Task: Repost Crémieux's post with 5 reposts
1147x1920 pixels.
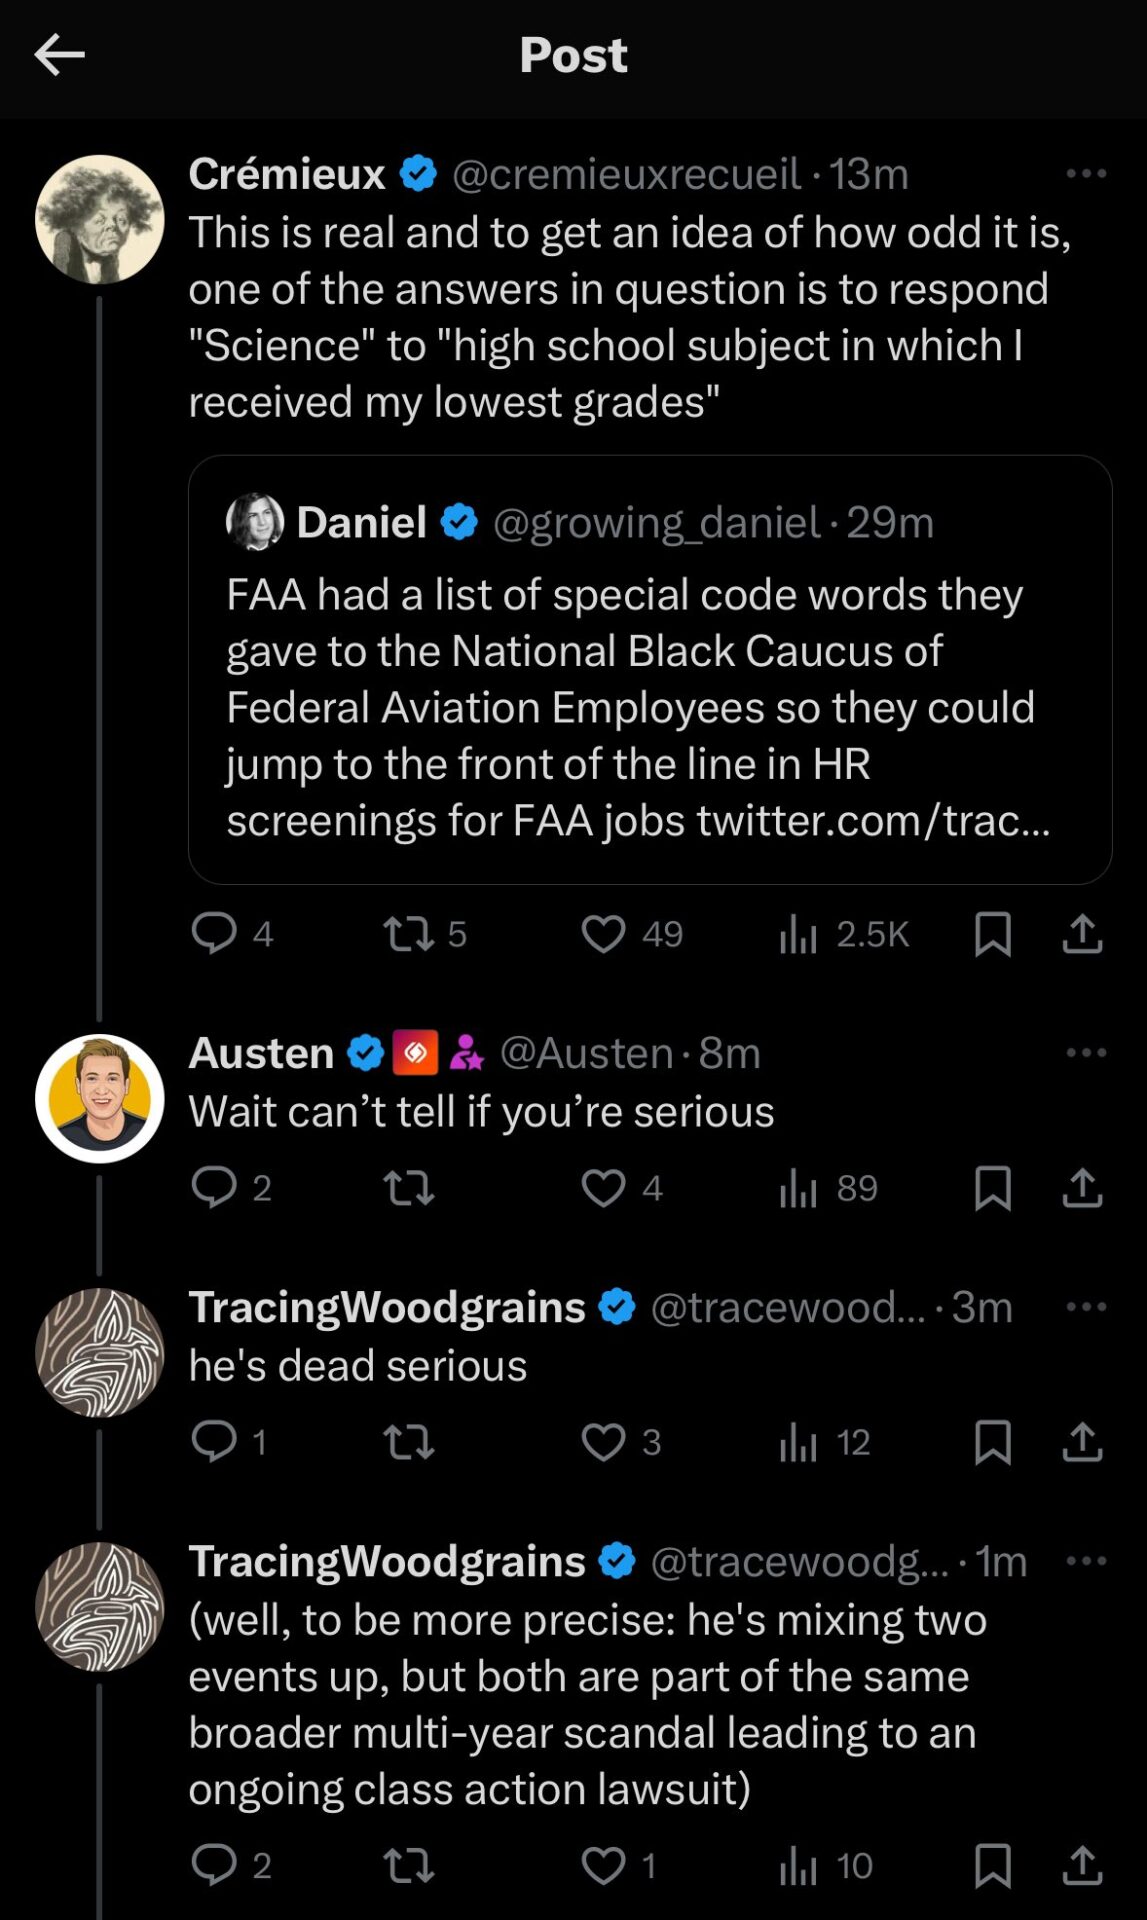Action: (409, 934)
